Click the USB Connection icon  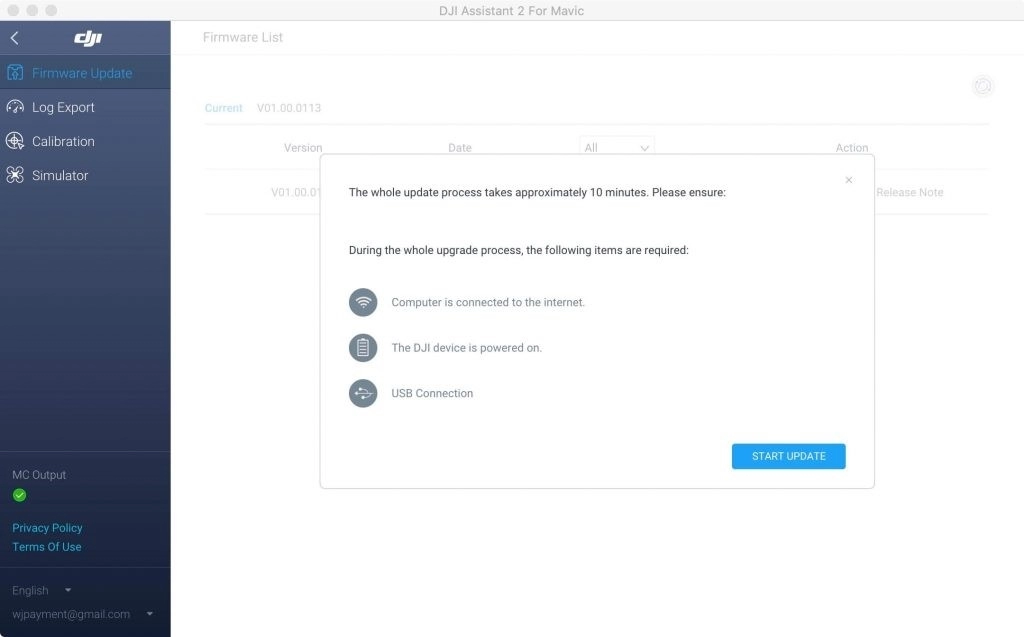363,393
